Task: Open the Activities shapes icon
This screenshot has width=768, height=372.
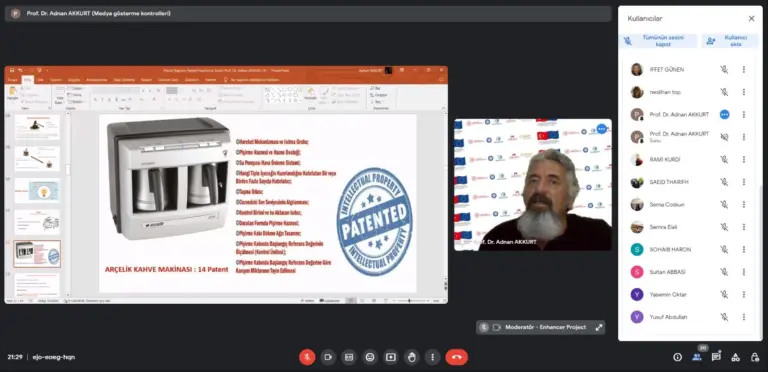Action: [735, 357]
